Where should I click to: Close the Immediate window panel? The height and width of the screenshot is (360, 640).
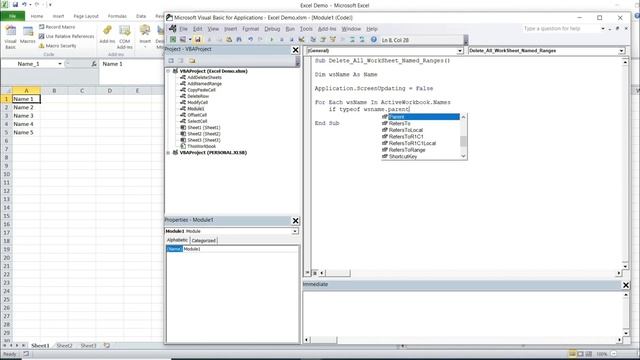(626, 285)
